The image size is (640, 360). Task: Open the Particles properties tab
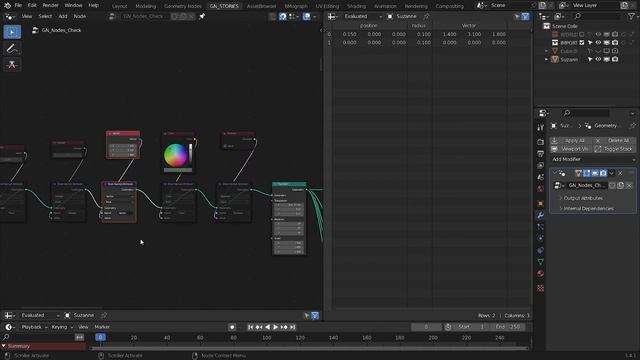point(540,227)
